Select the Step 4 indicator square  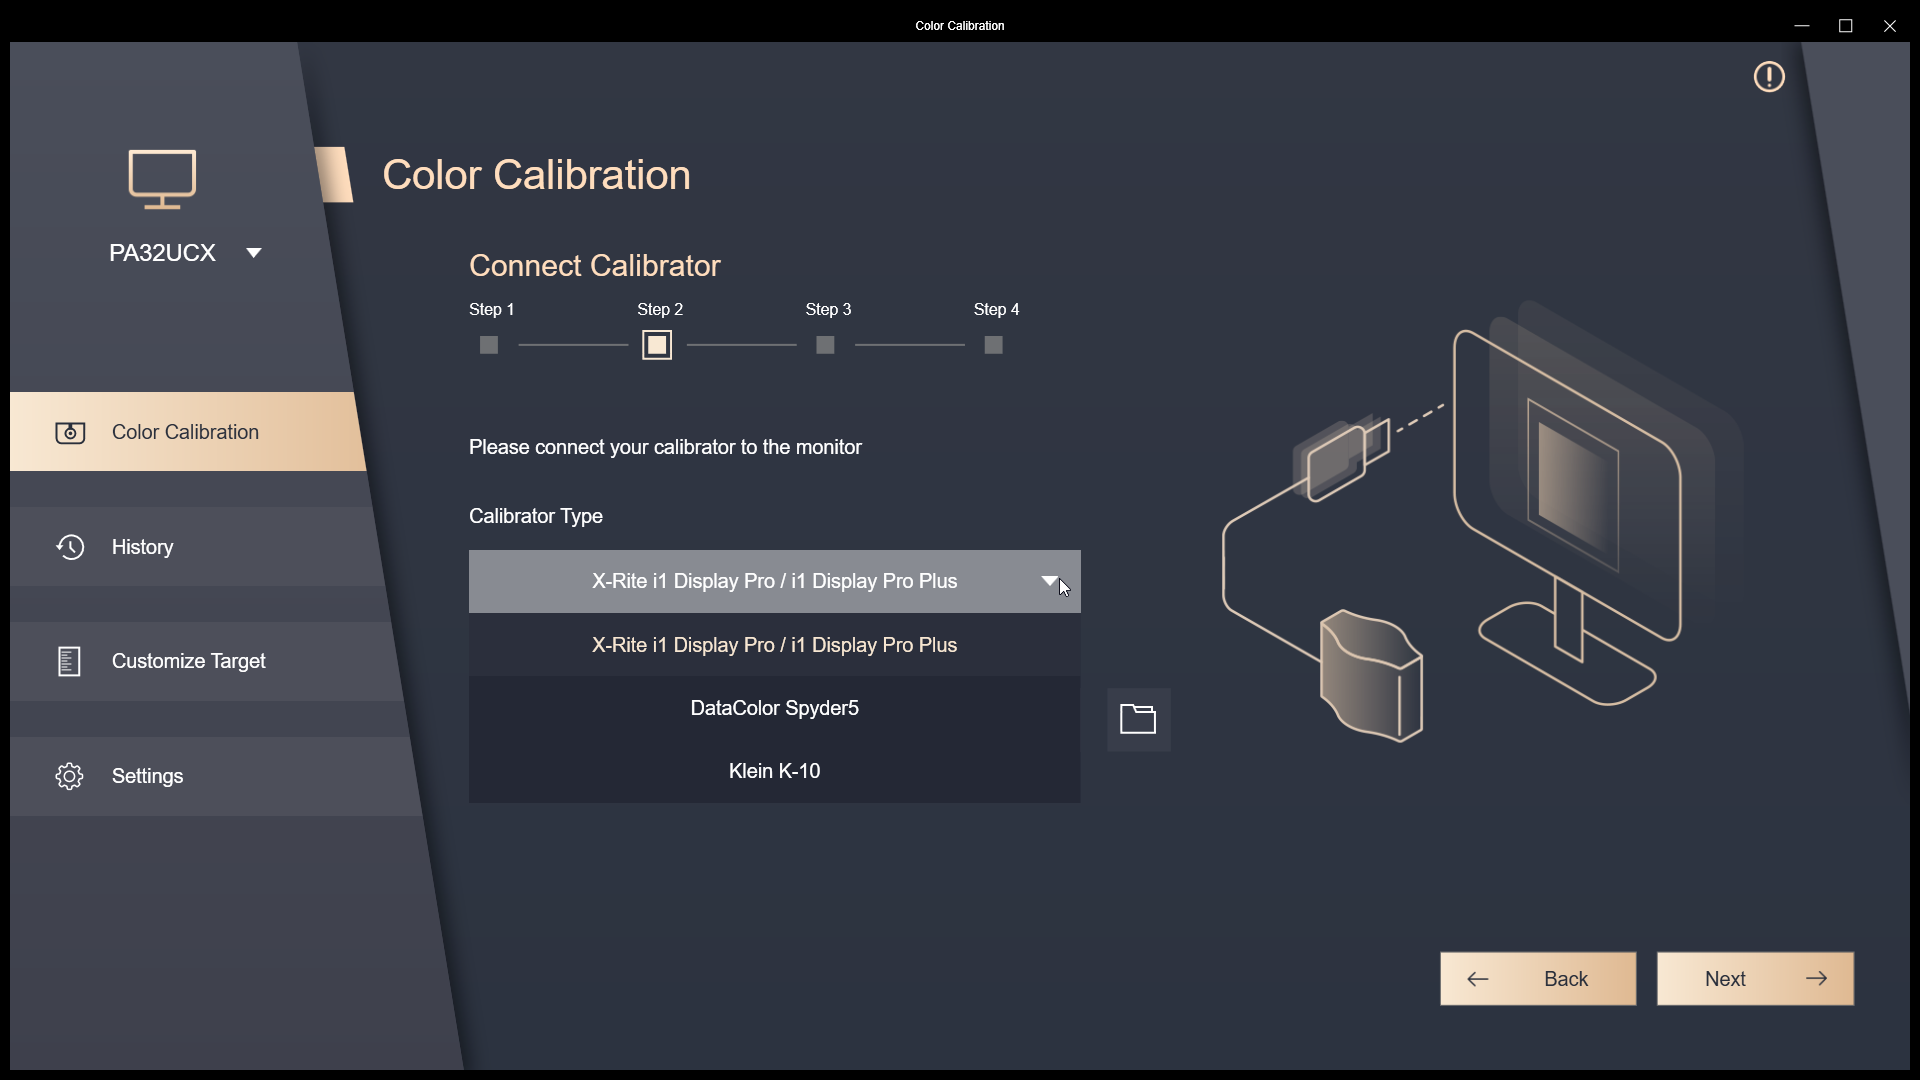pos(993,345)
